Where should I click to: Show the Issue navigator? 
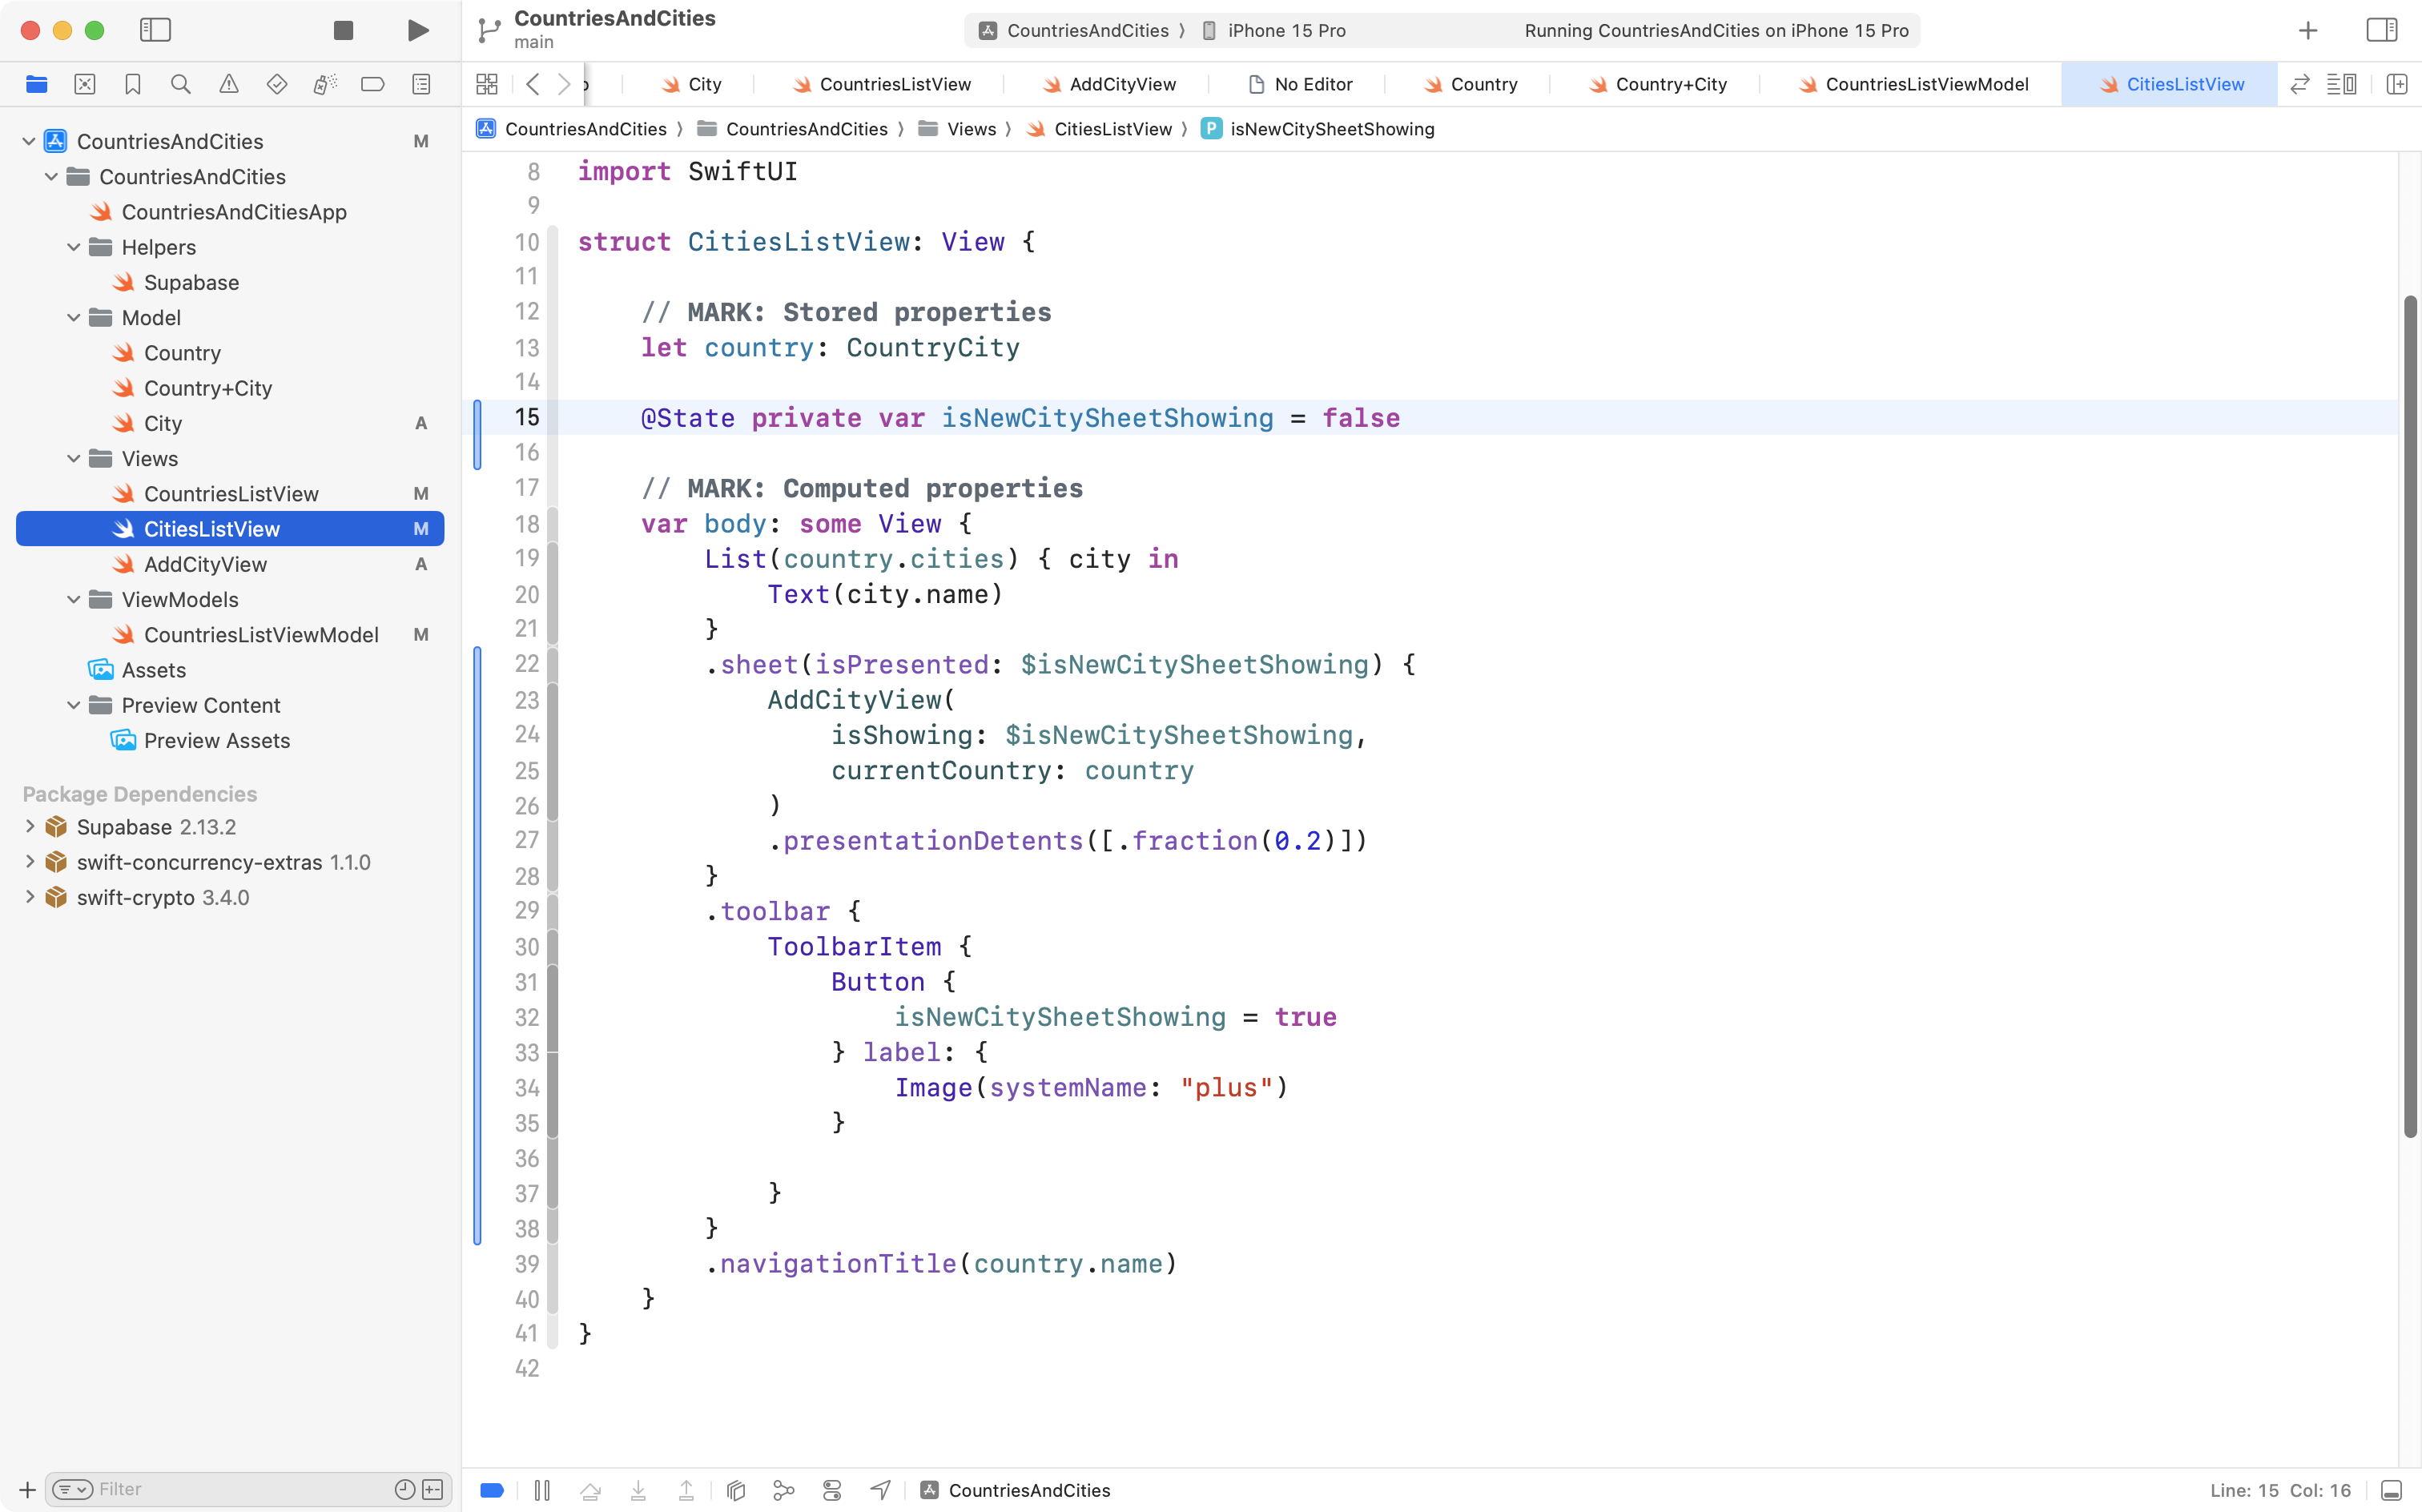click(x=229, y=84)
